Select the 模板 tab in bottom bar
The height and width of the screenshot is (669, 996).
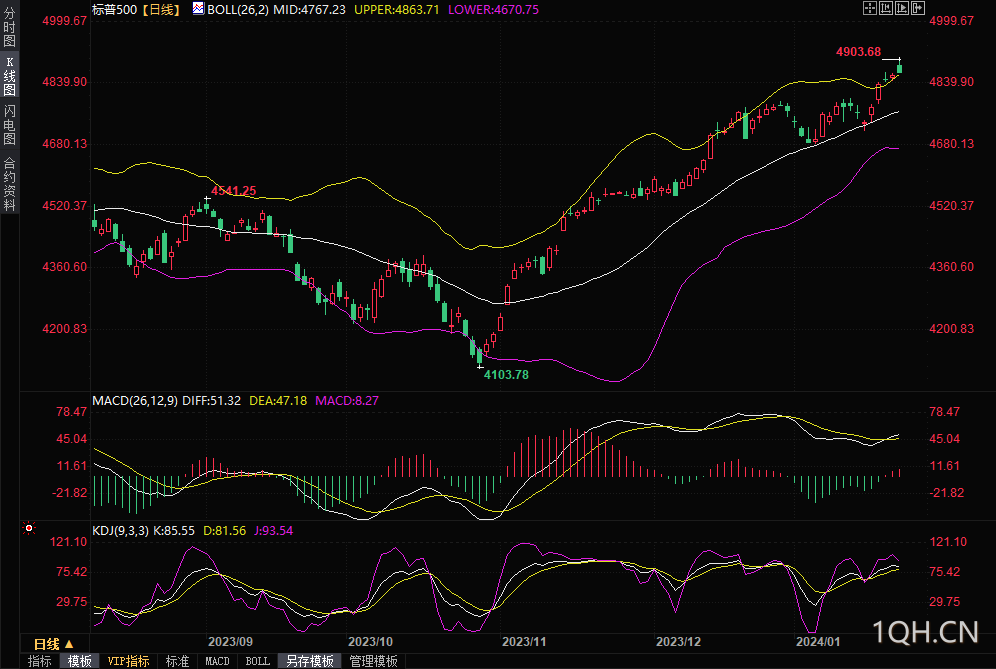[x=80, y=661]
